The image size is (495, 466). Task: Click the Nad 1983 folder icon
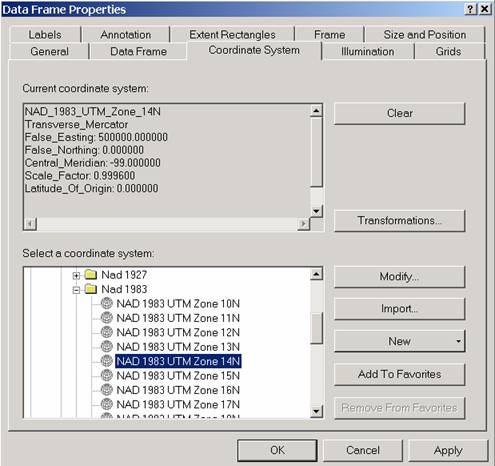pos(91,289)
